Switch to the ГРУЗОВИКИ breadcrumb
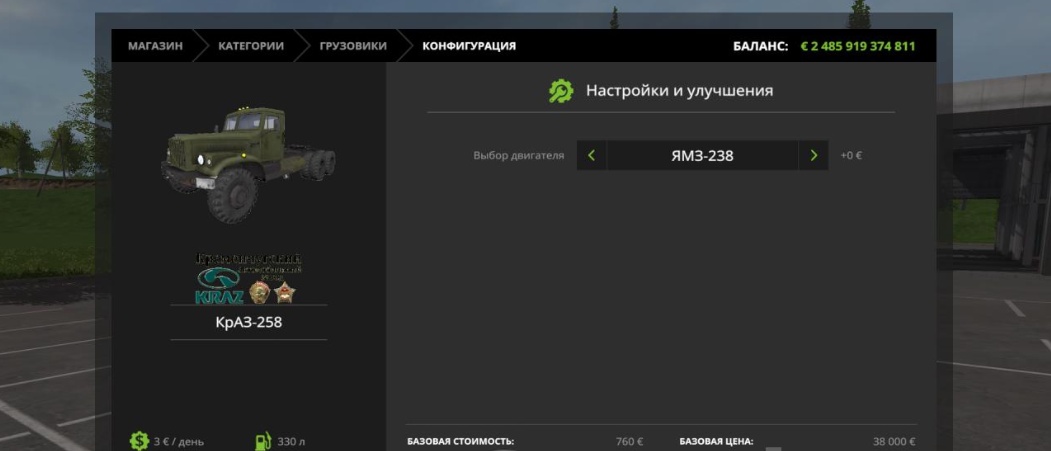Viewport: 1051px width, 451px height. [353, 46]
